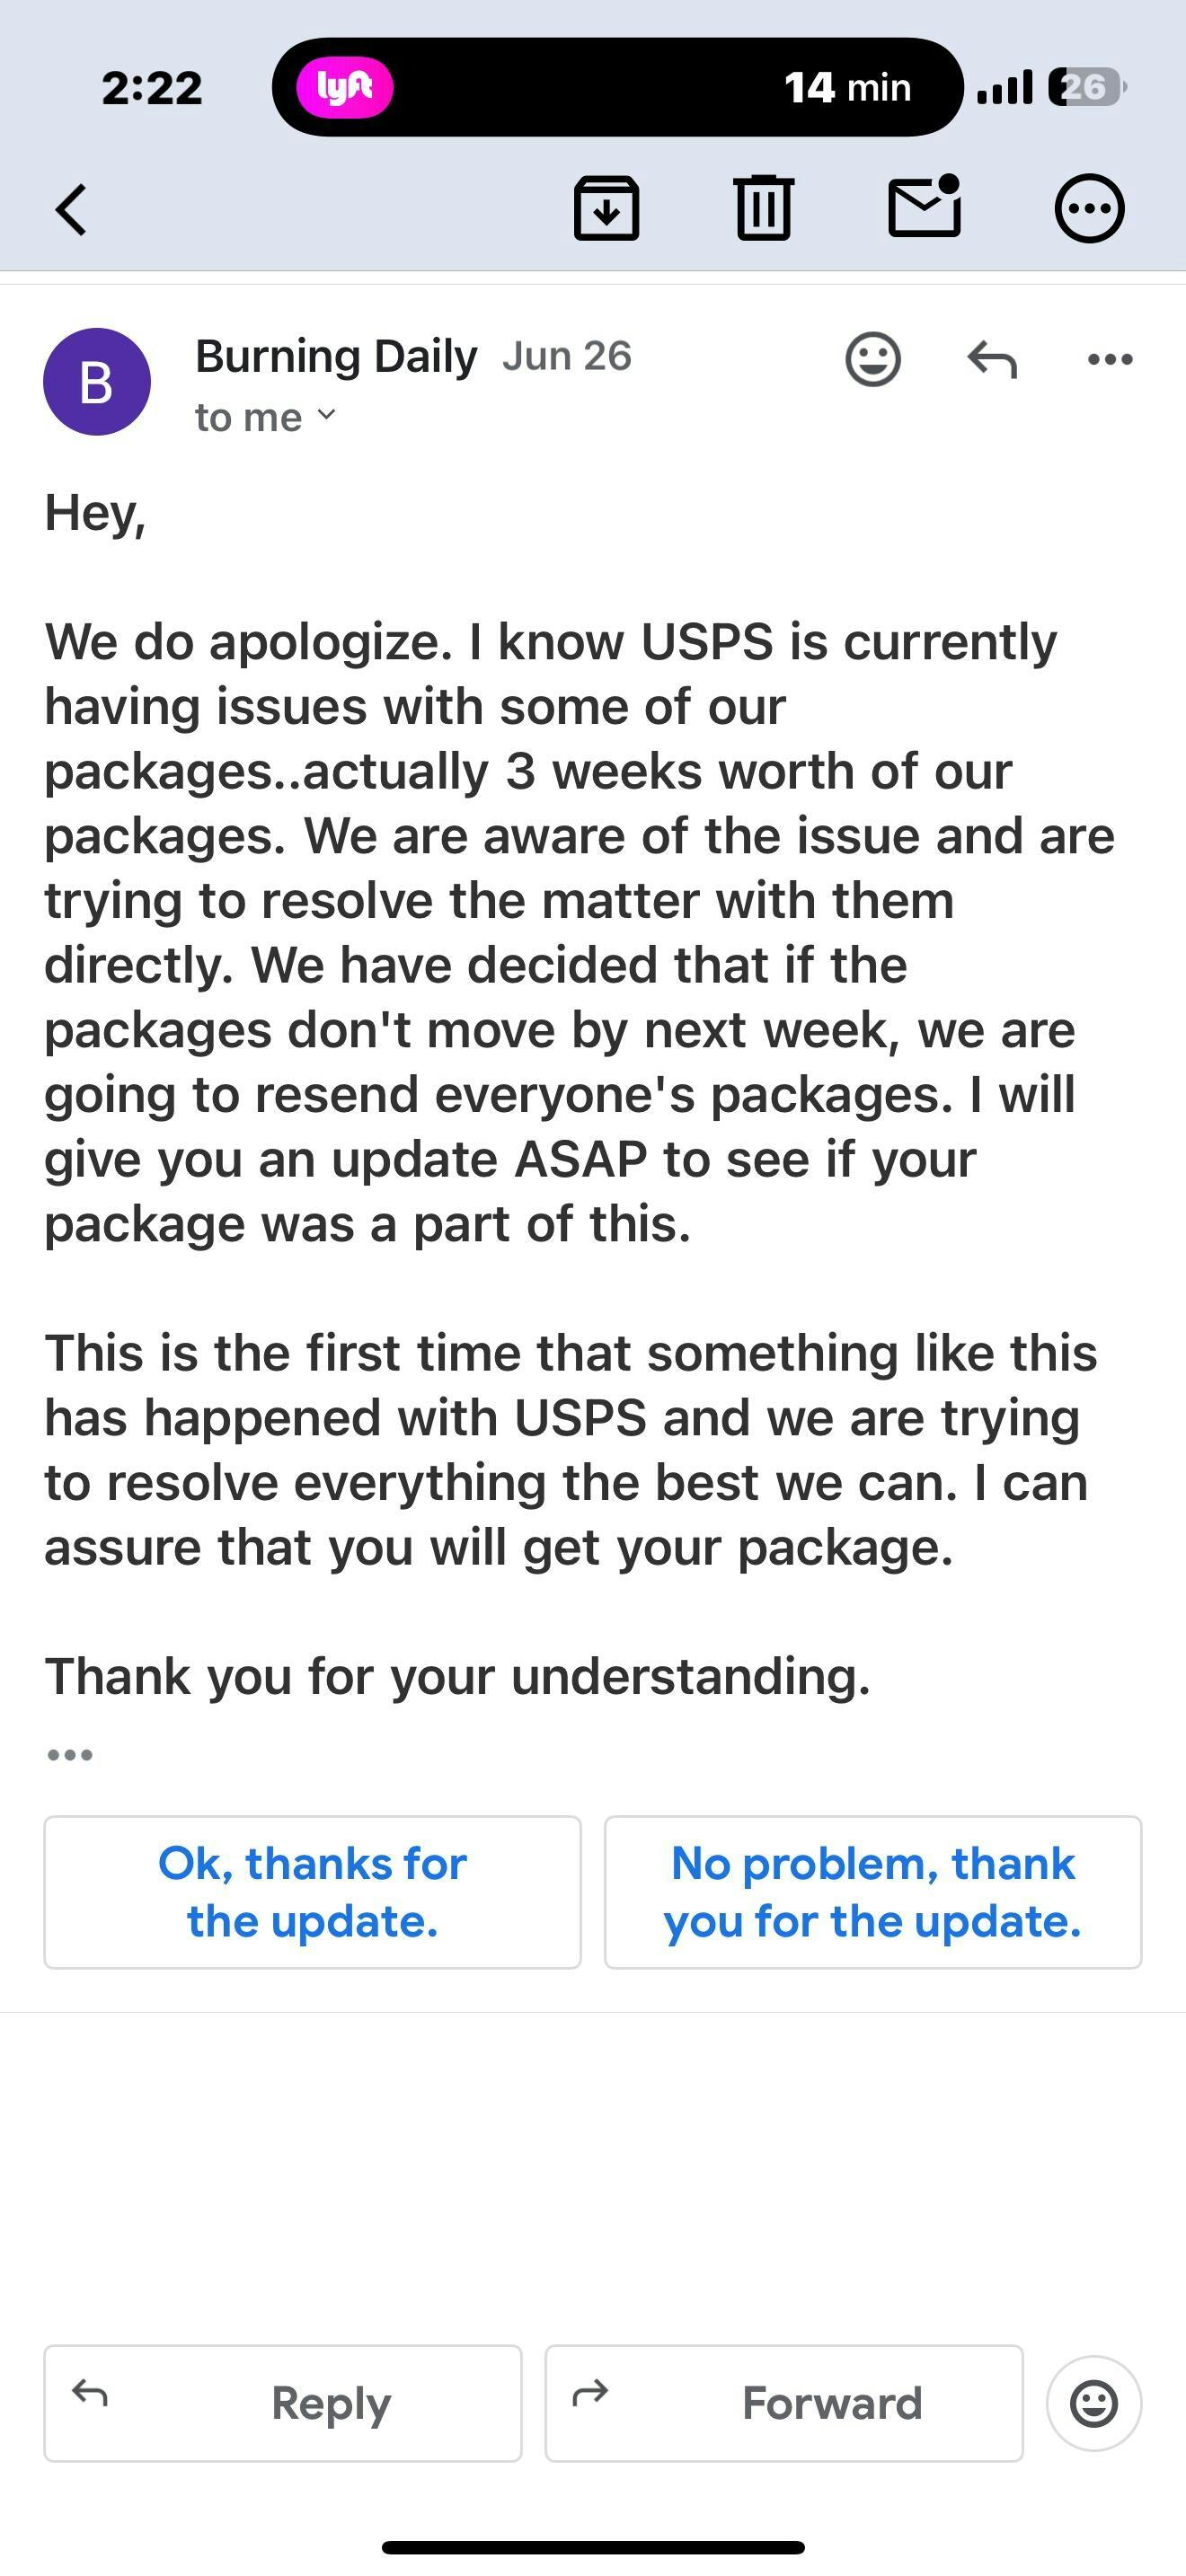Open the circled three-dot options menu

(1089, 208)
